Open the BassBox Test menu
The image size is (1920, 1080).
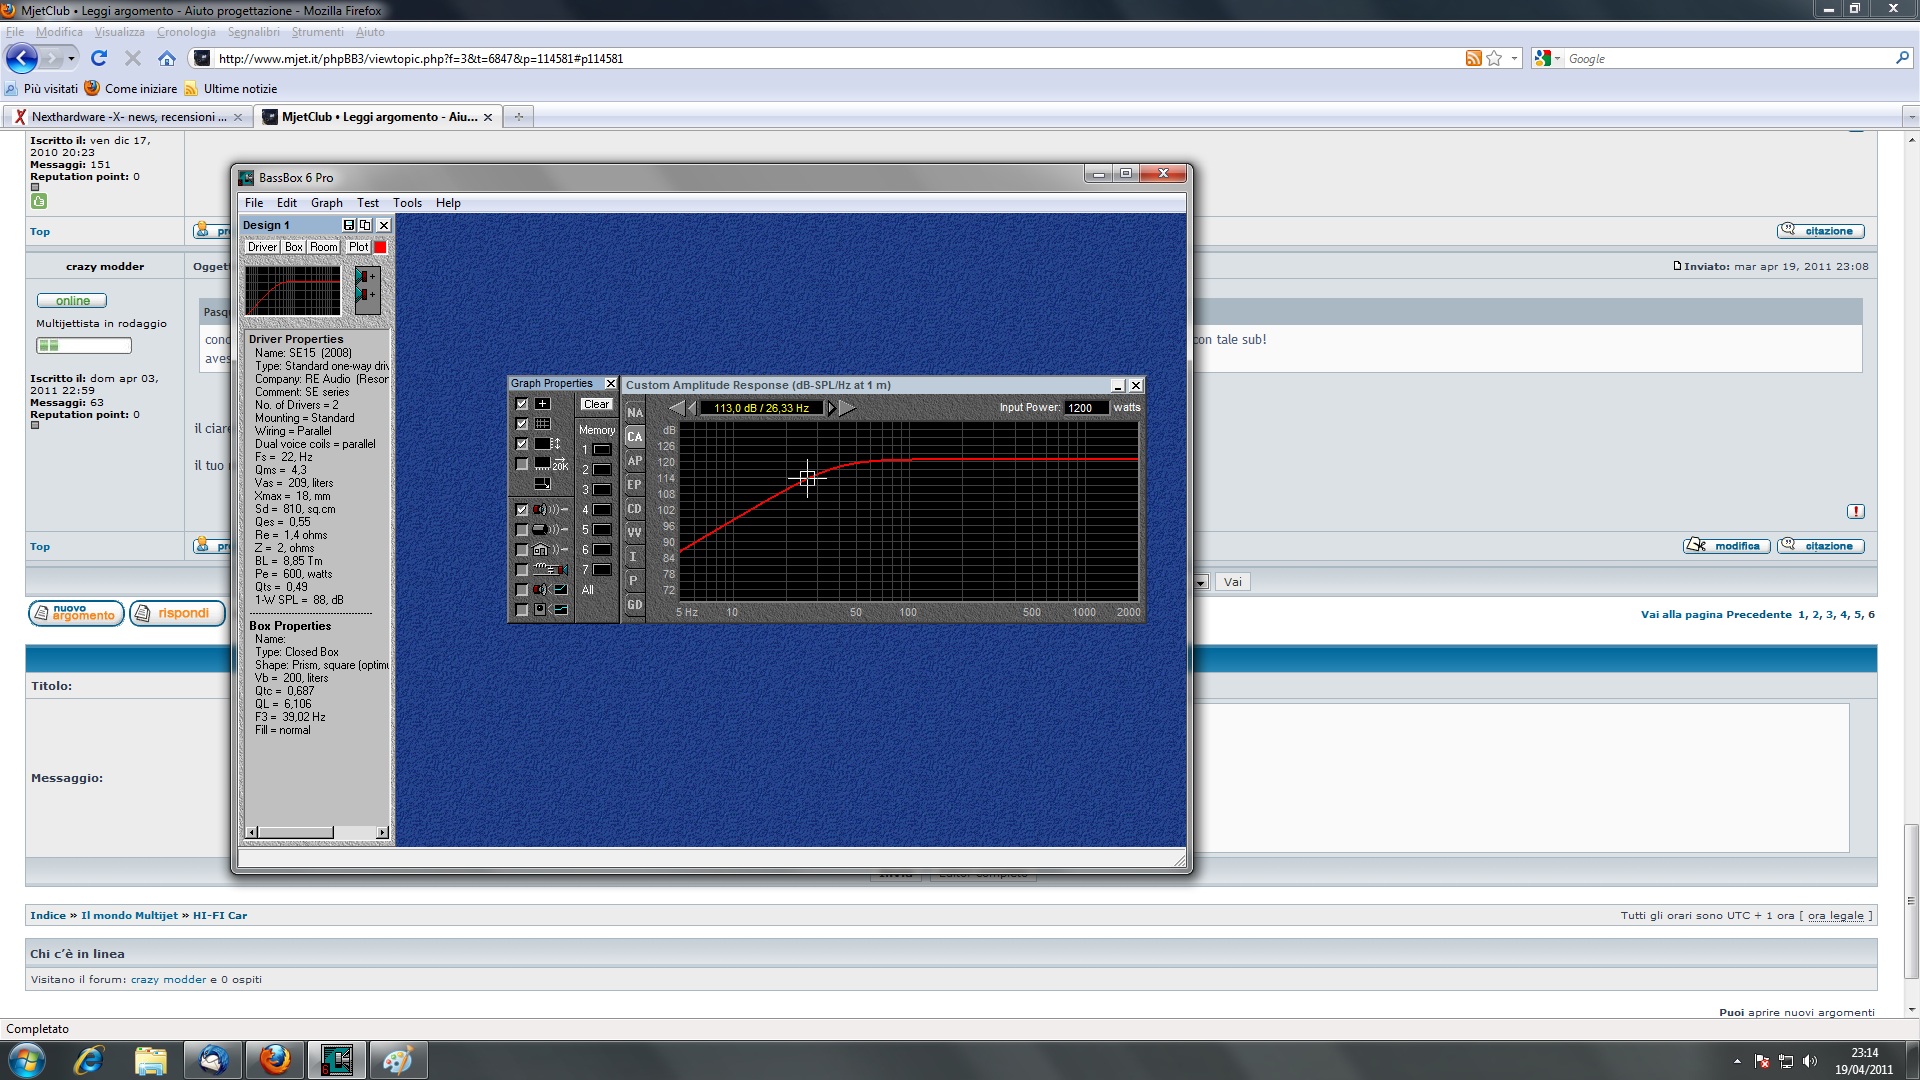click(368, 203)
